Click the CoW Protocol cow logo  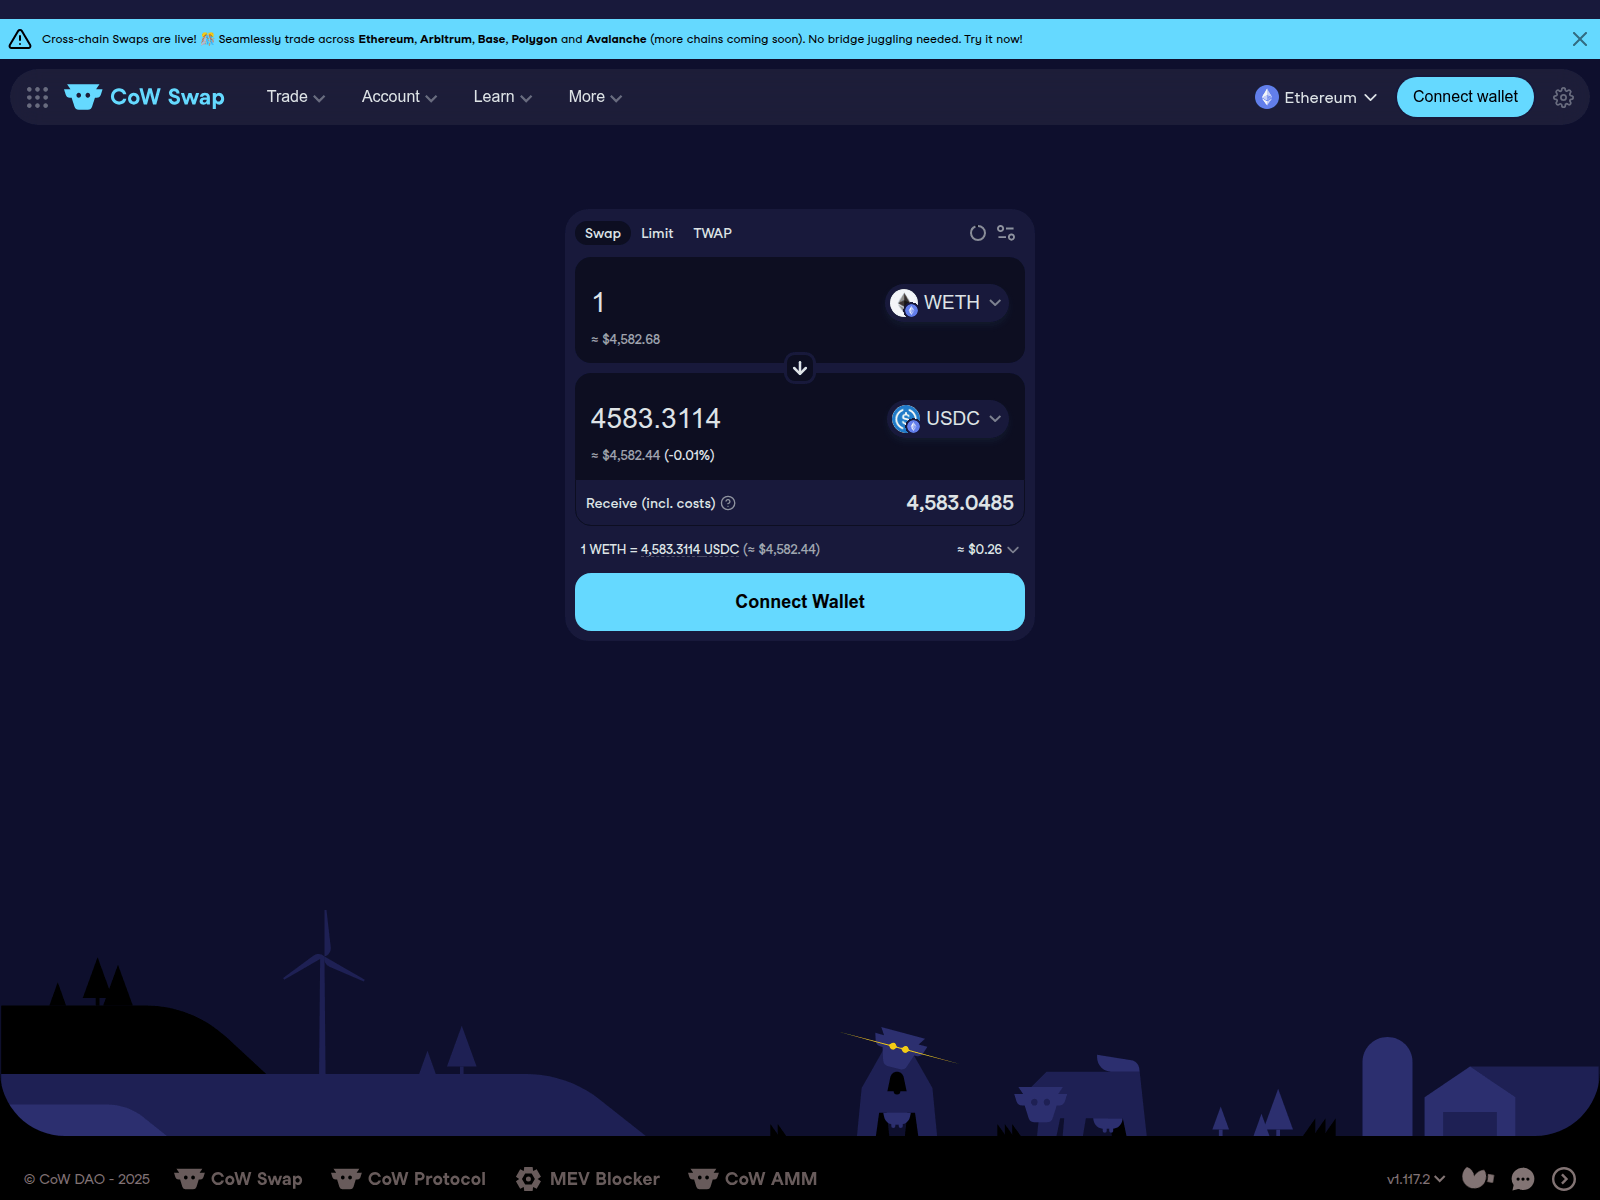[x=346, y=1179]
